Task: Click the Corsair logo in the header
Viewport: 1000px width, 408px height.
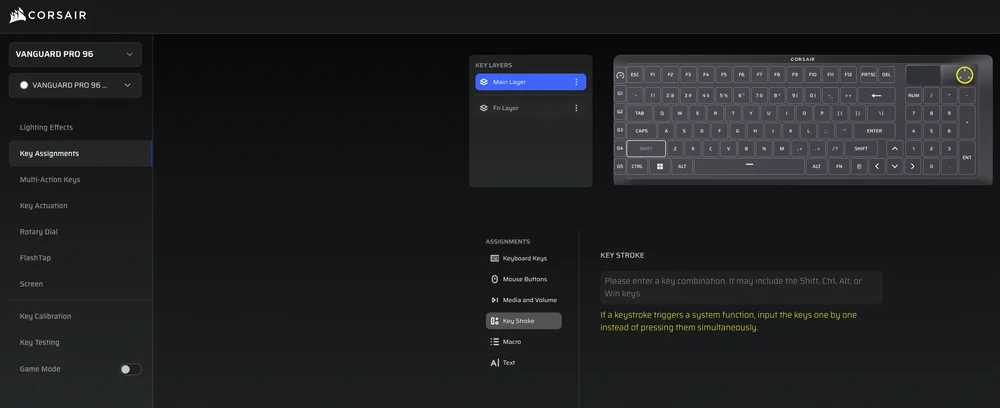Action: point(48,15)
